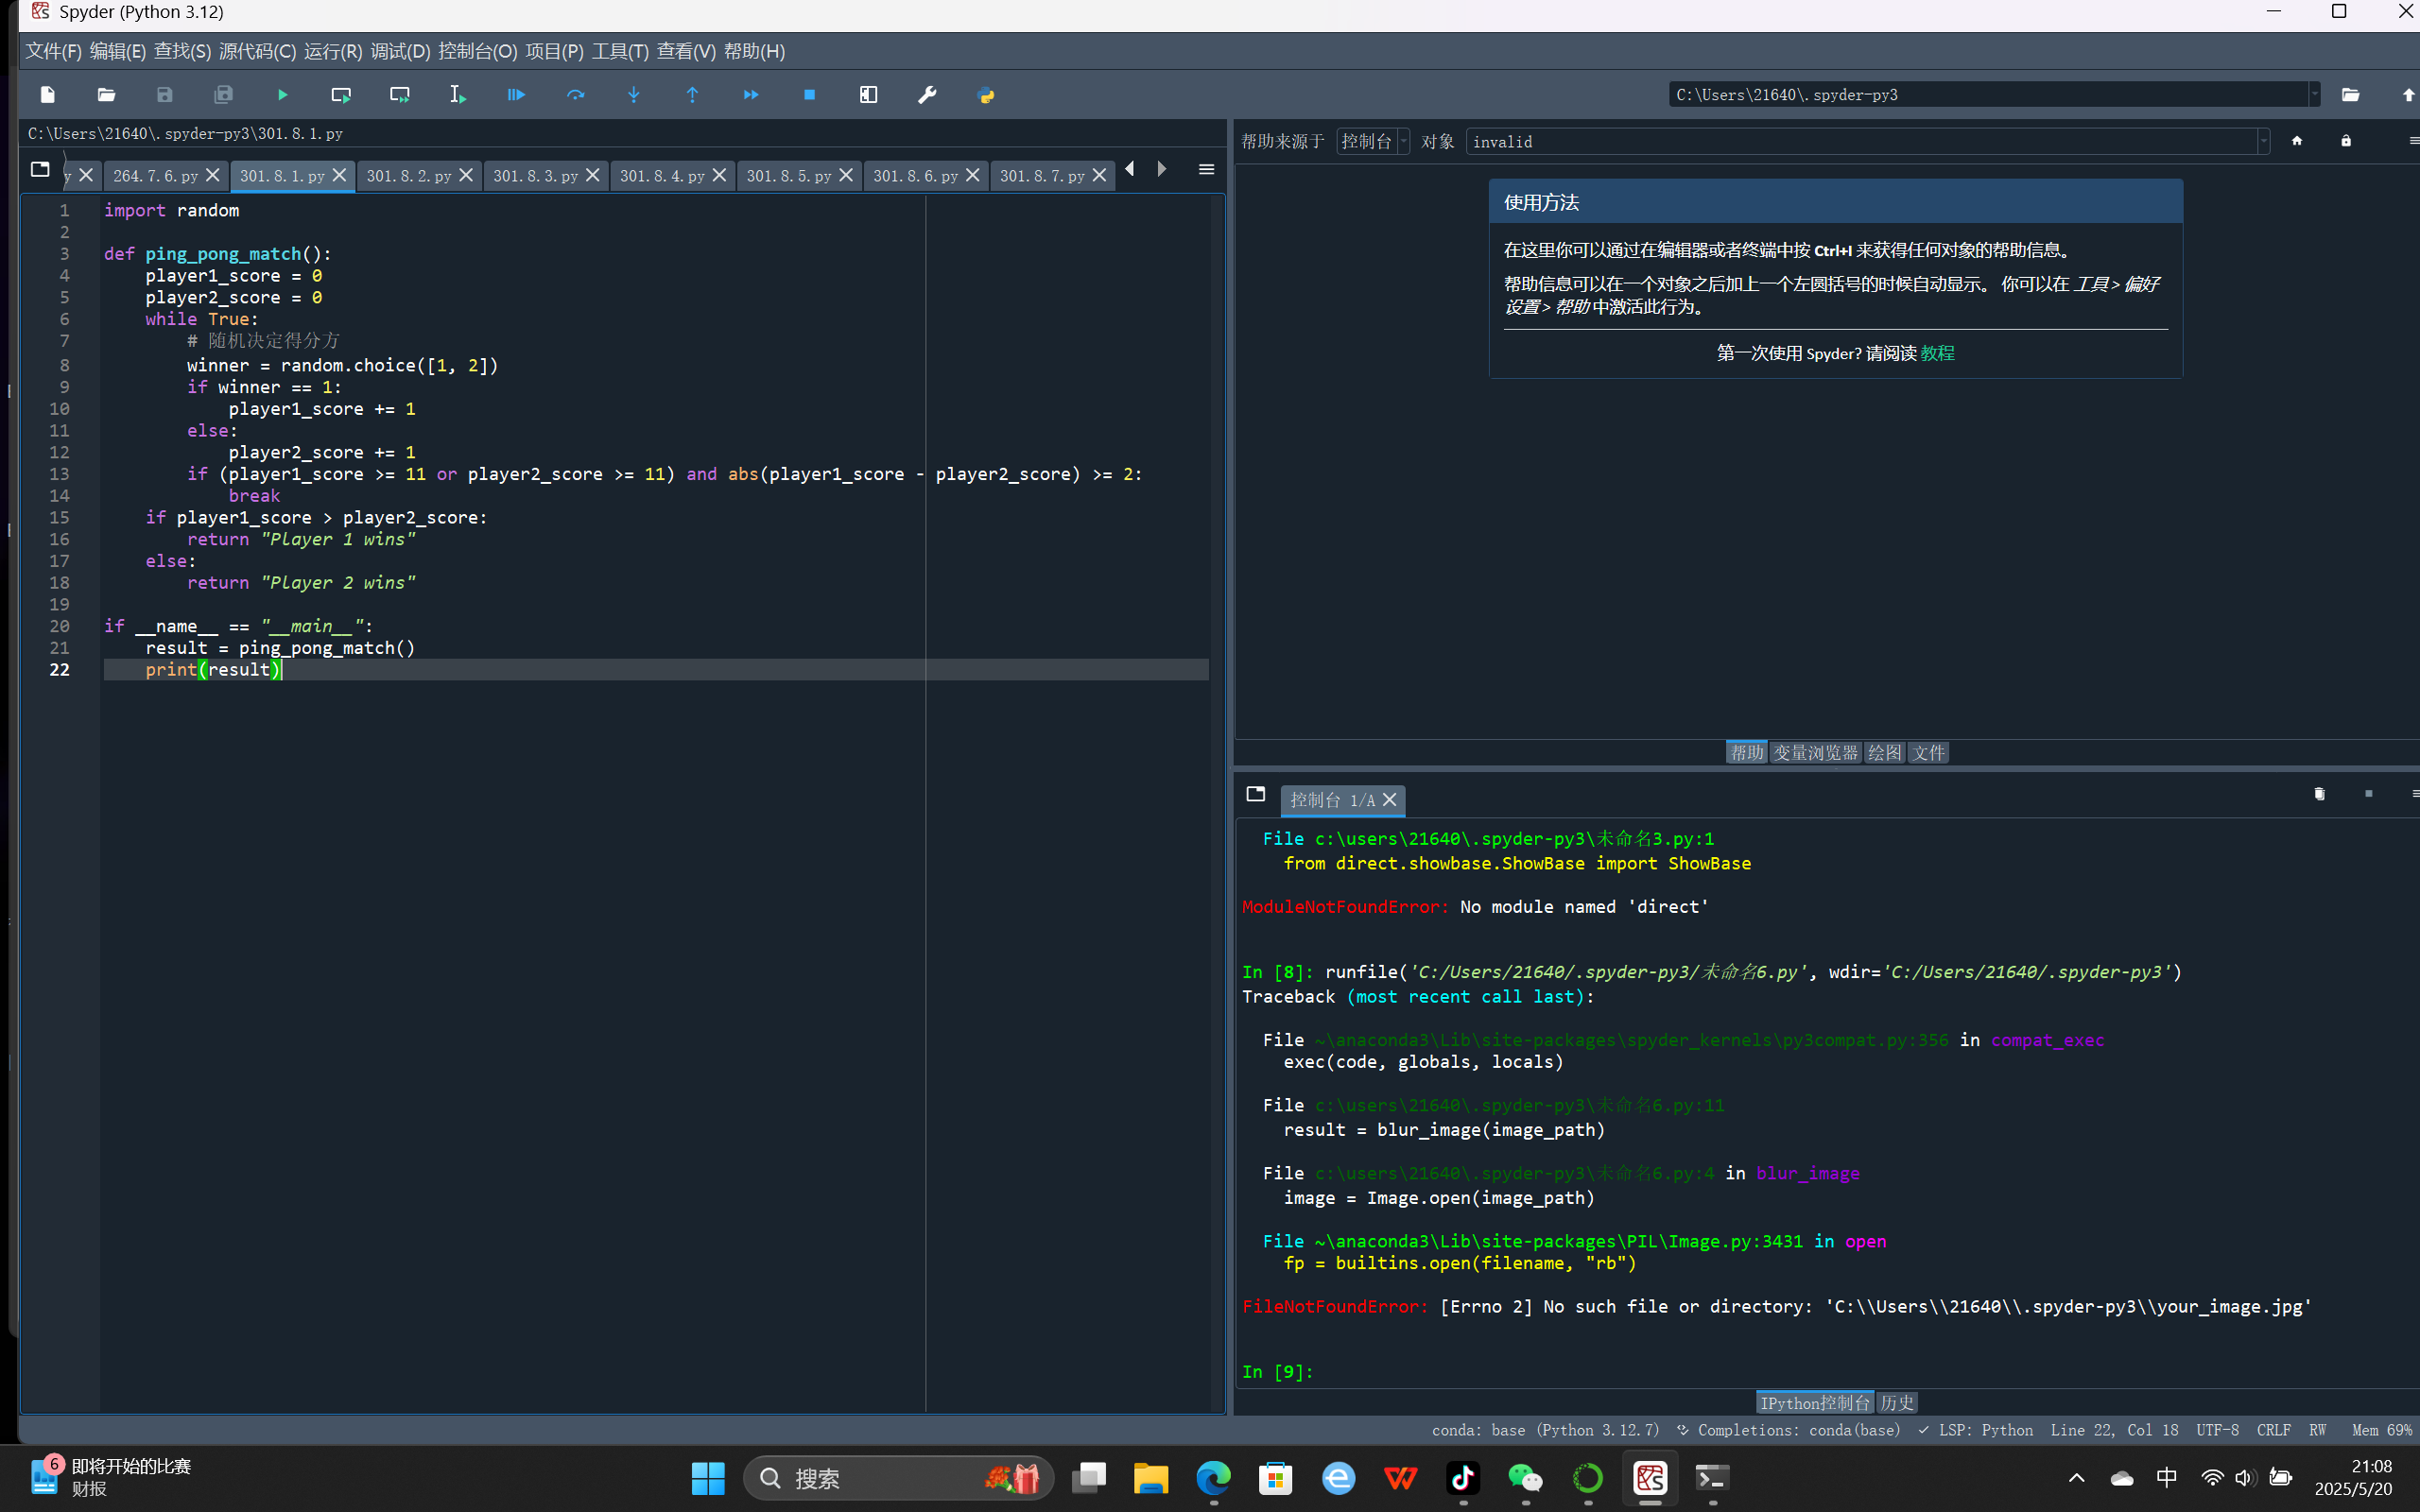The width and height of the screenshot is (2420, 1512).
Task: Click the Run current cell icon
Action: 341,95
